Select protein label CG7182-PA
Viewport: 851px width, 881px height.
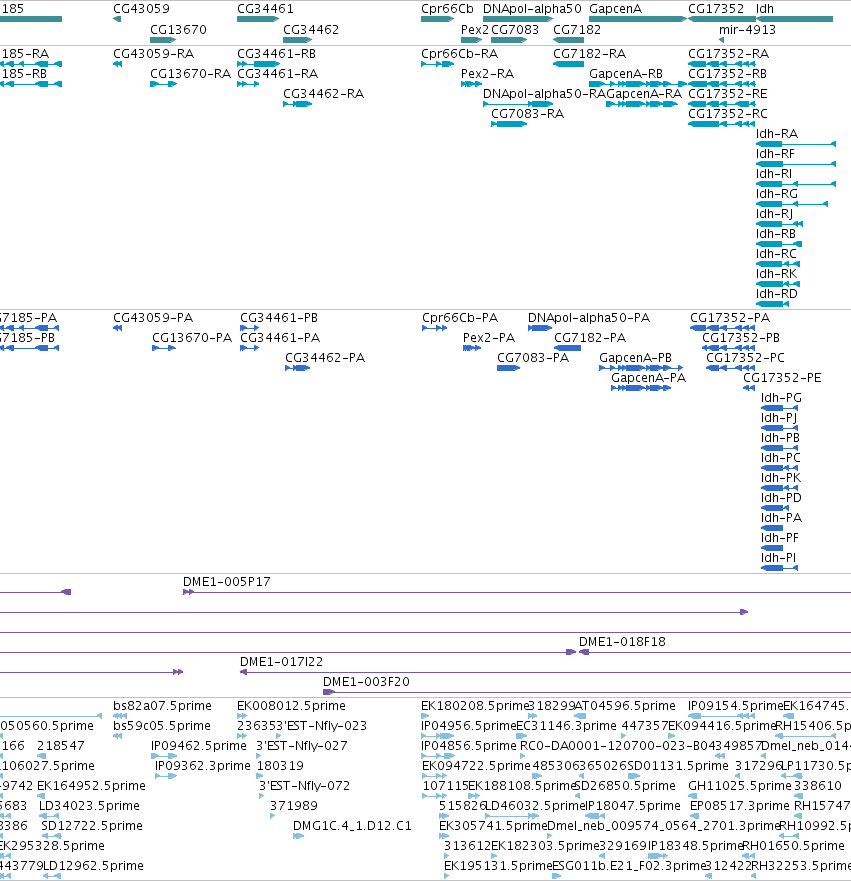[590, 338]
